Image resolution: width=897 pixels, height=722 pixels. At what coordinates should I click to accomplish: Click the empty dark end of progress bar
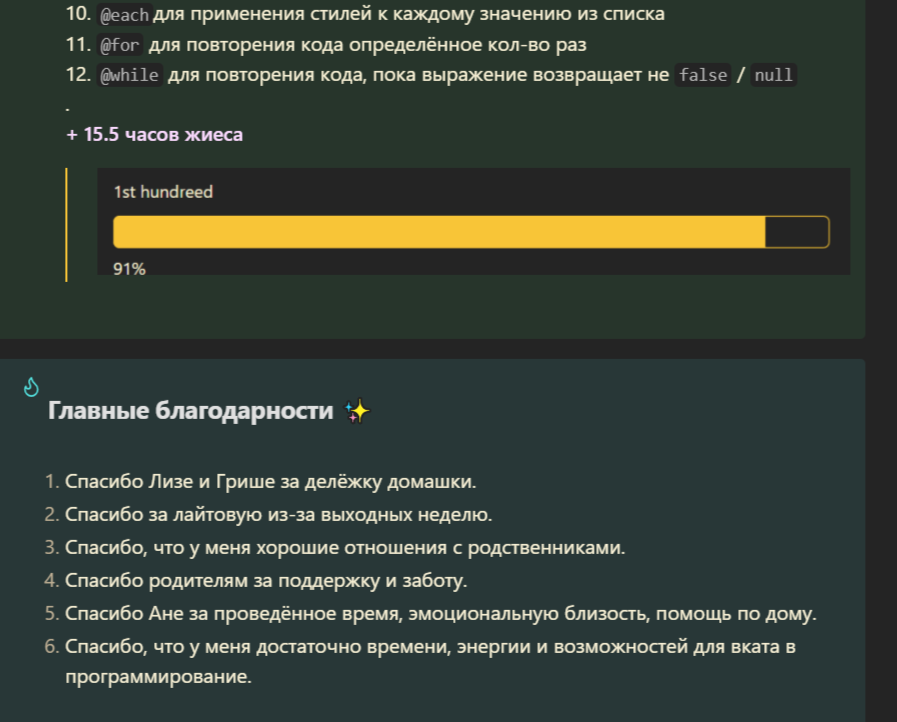tap(797, 232)
